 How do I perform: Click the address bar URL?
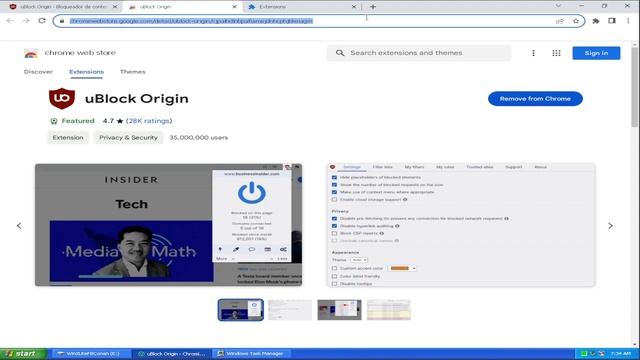(191, 21)
